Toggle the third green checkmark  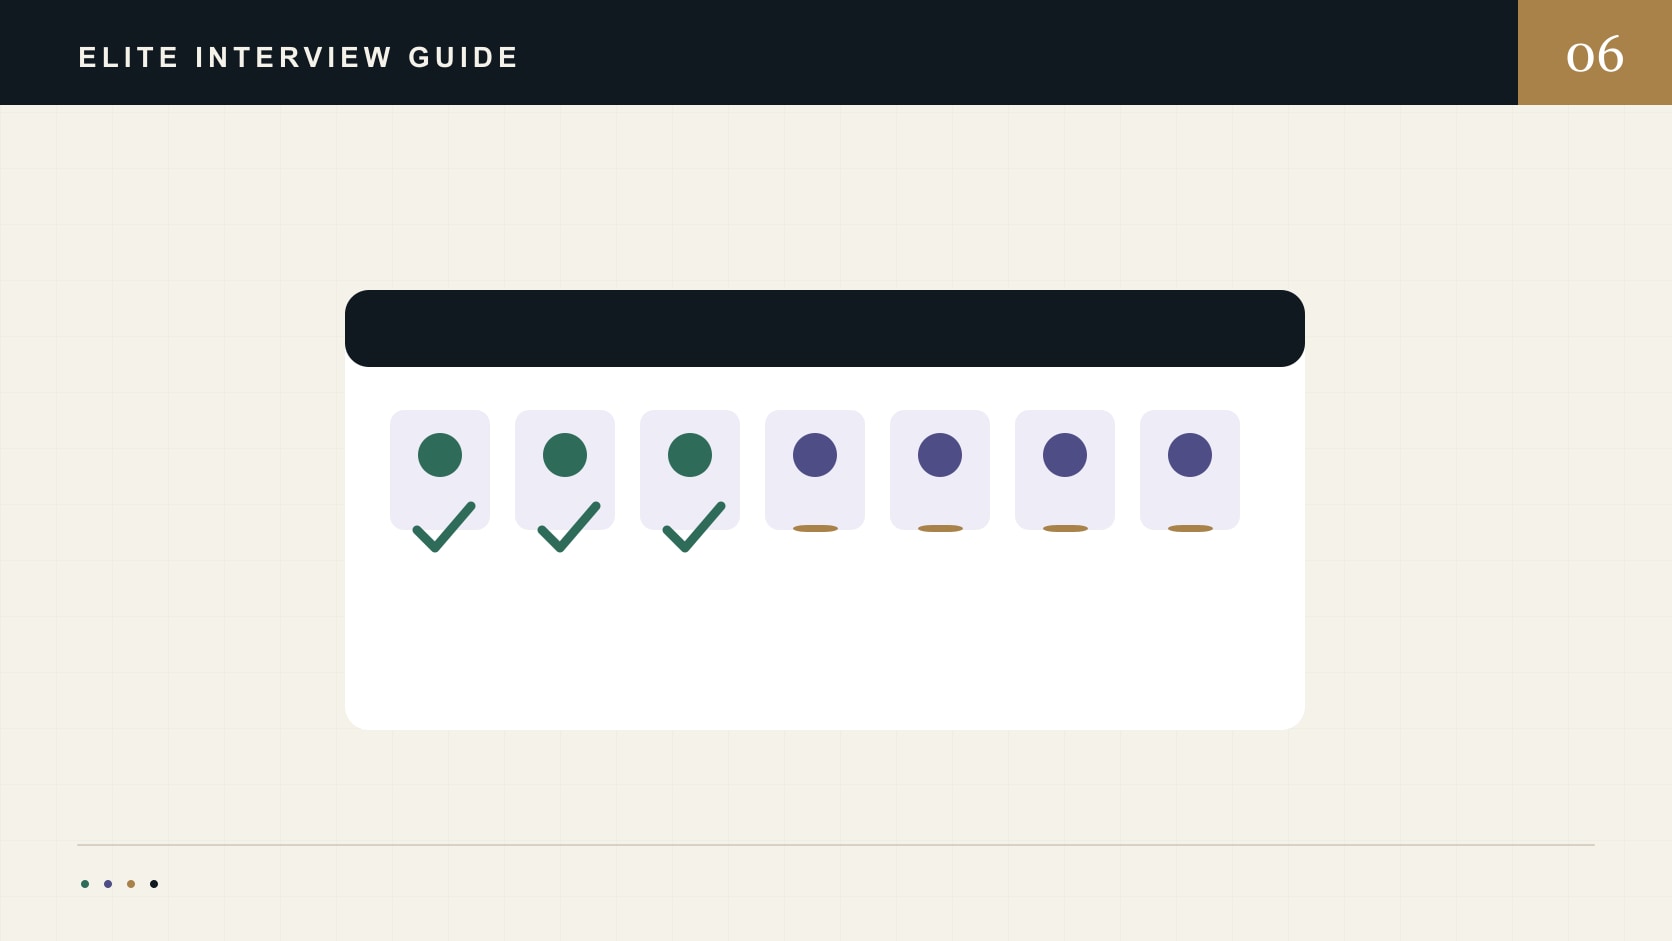[x=694, y=527]
